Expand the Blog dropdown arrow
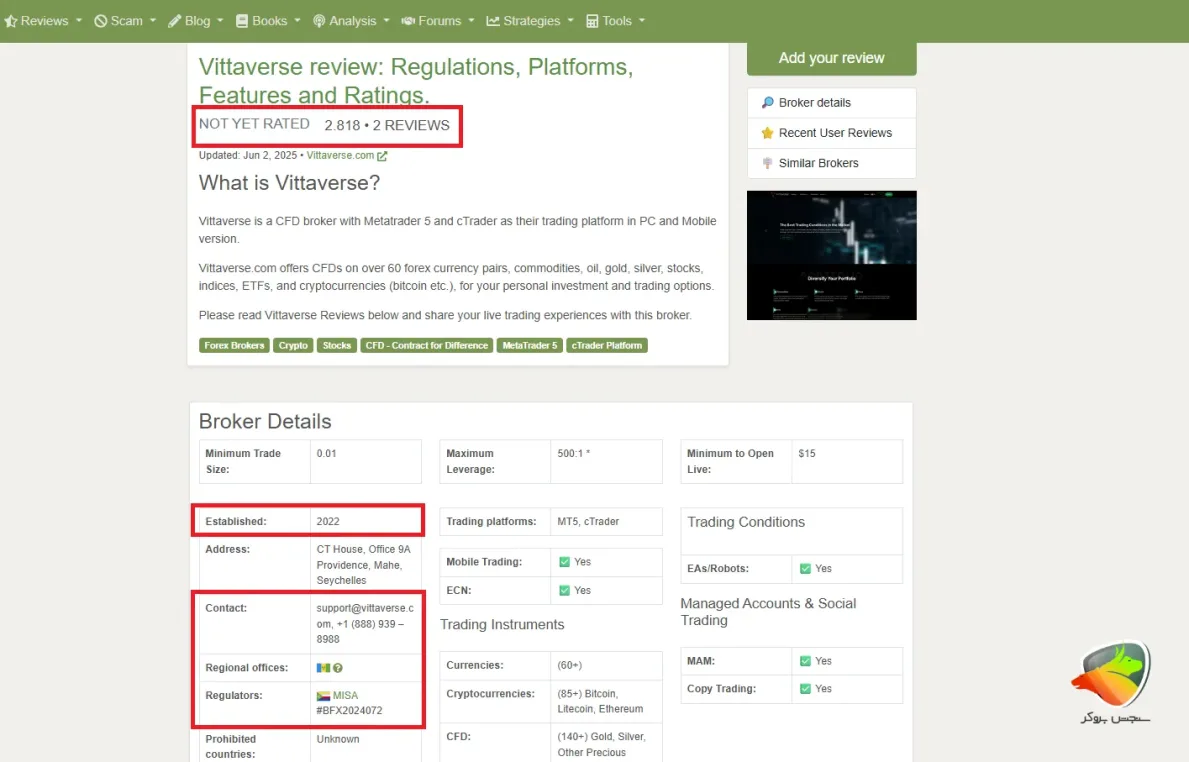 (x=220, y=20)
